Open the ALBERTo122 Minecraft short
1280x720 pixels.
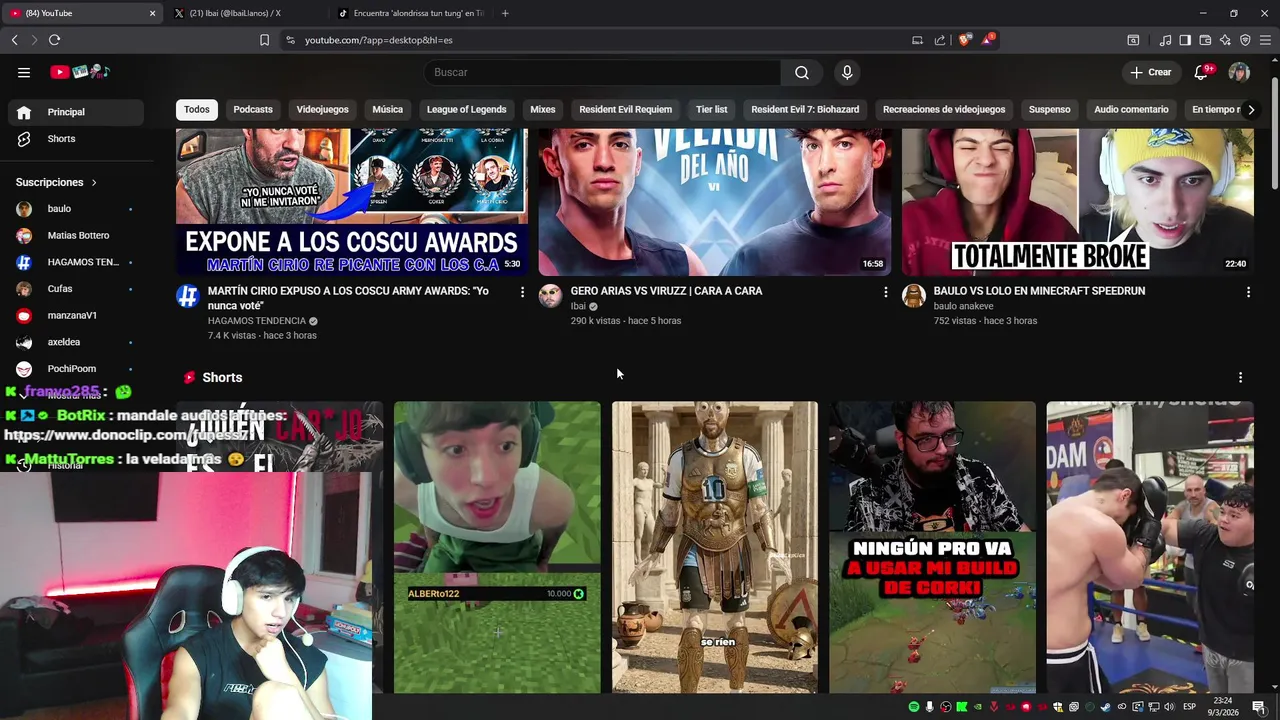497,547
